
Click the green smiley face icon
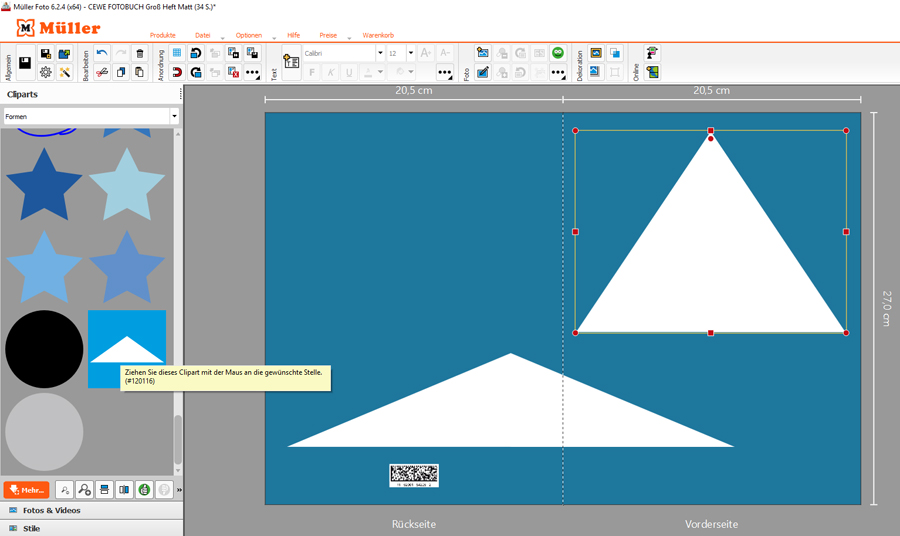(x=558, y=53)
